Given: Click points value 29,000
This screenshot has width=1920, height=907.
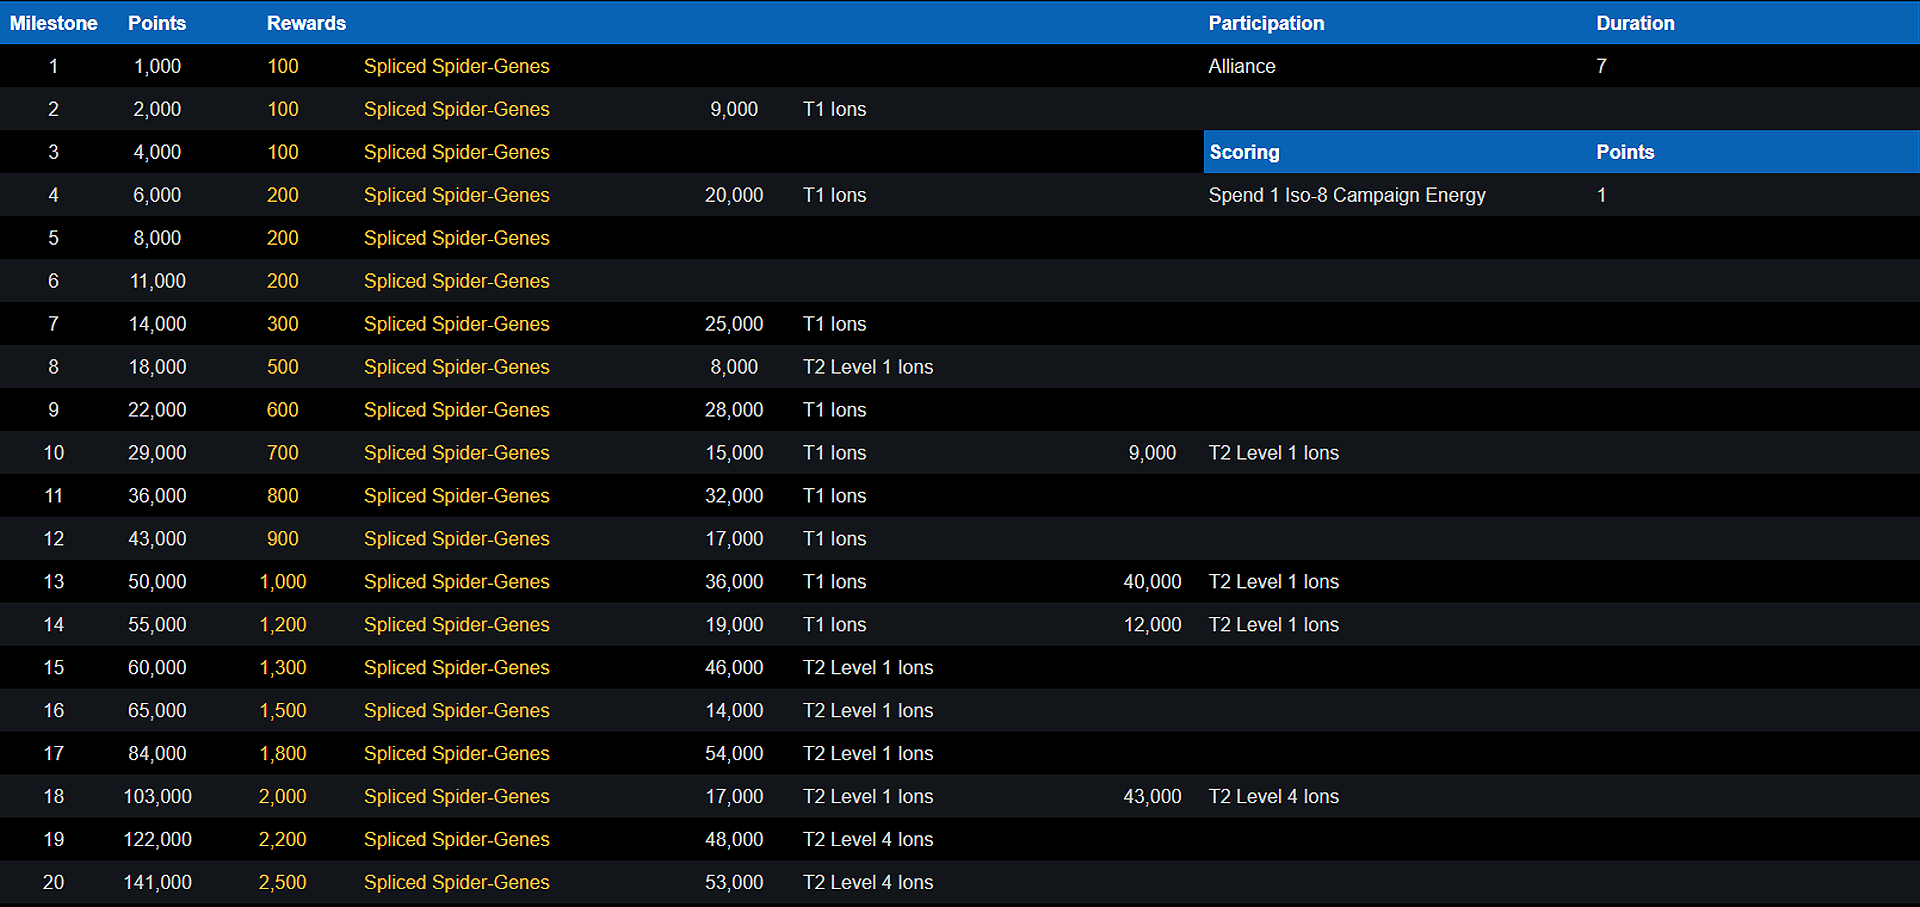Looking at the screenshot, I should 157,453.
